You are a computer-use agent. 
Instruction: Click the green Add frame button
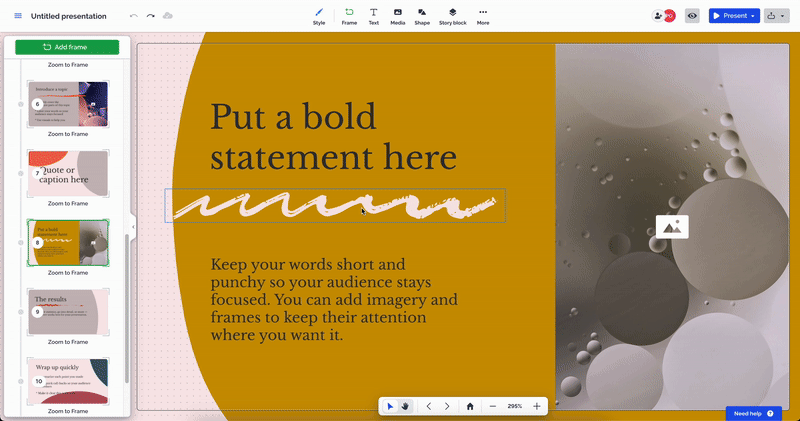point(67,47)
